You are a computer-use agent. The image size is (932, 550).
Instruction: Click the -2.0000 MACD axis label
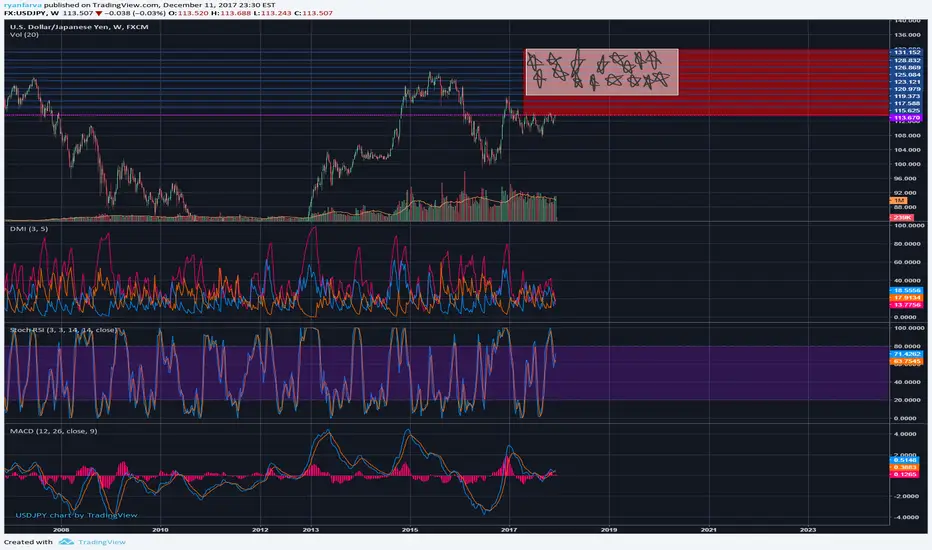pyautogui.click(x=907, y=496)
